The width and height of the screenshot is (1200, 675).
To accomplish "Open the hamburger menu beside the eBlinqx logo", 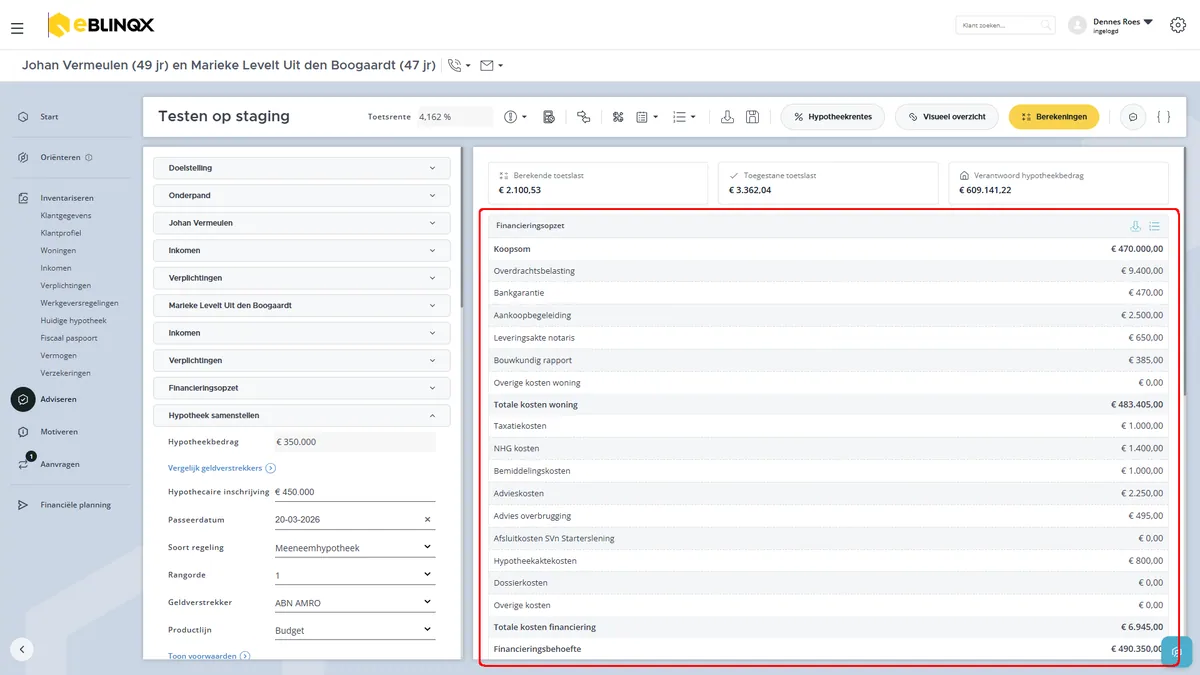I will point(17,28).
